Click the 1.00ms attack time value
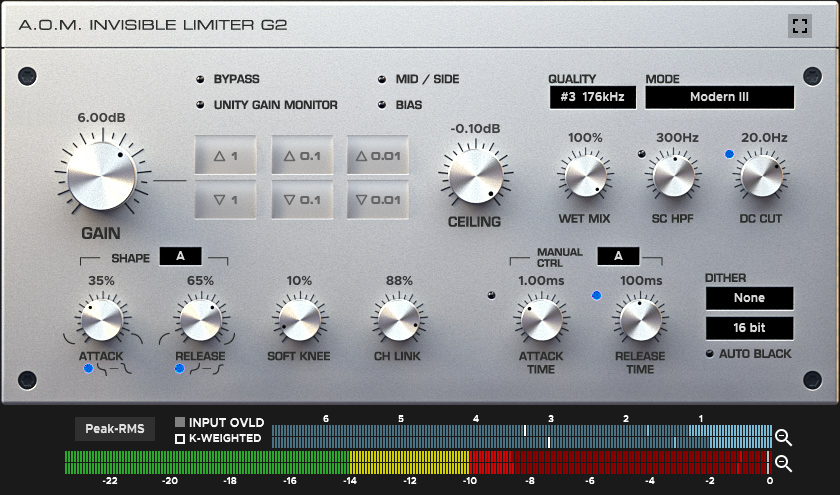 pyautogui.click(x=541, y=281)
